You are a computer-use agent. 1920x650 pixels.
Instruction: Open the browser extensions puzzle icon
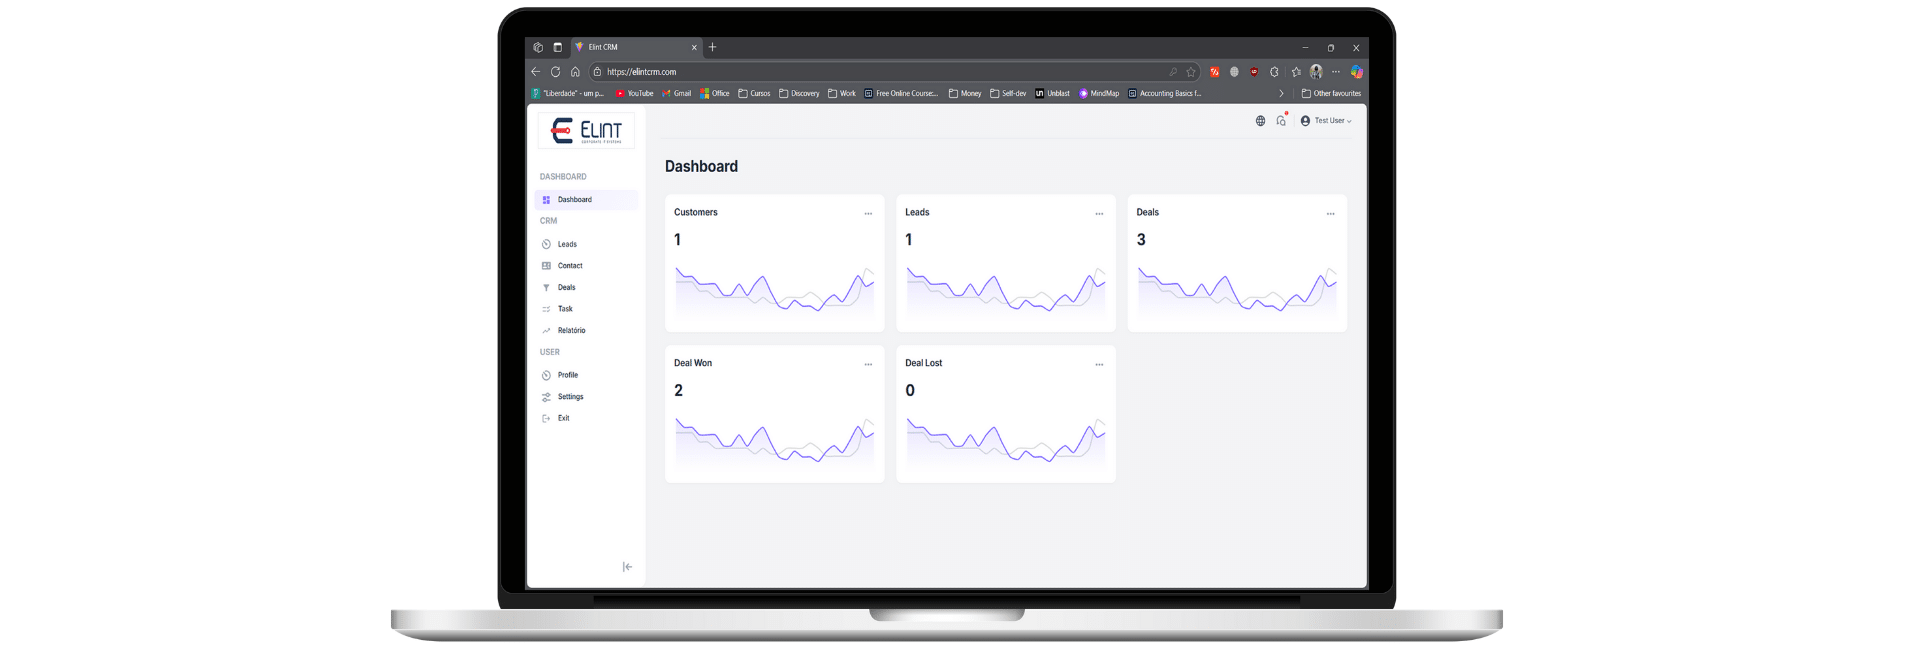1274,72
